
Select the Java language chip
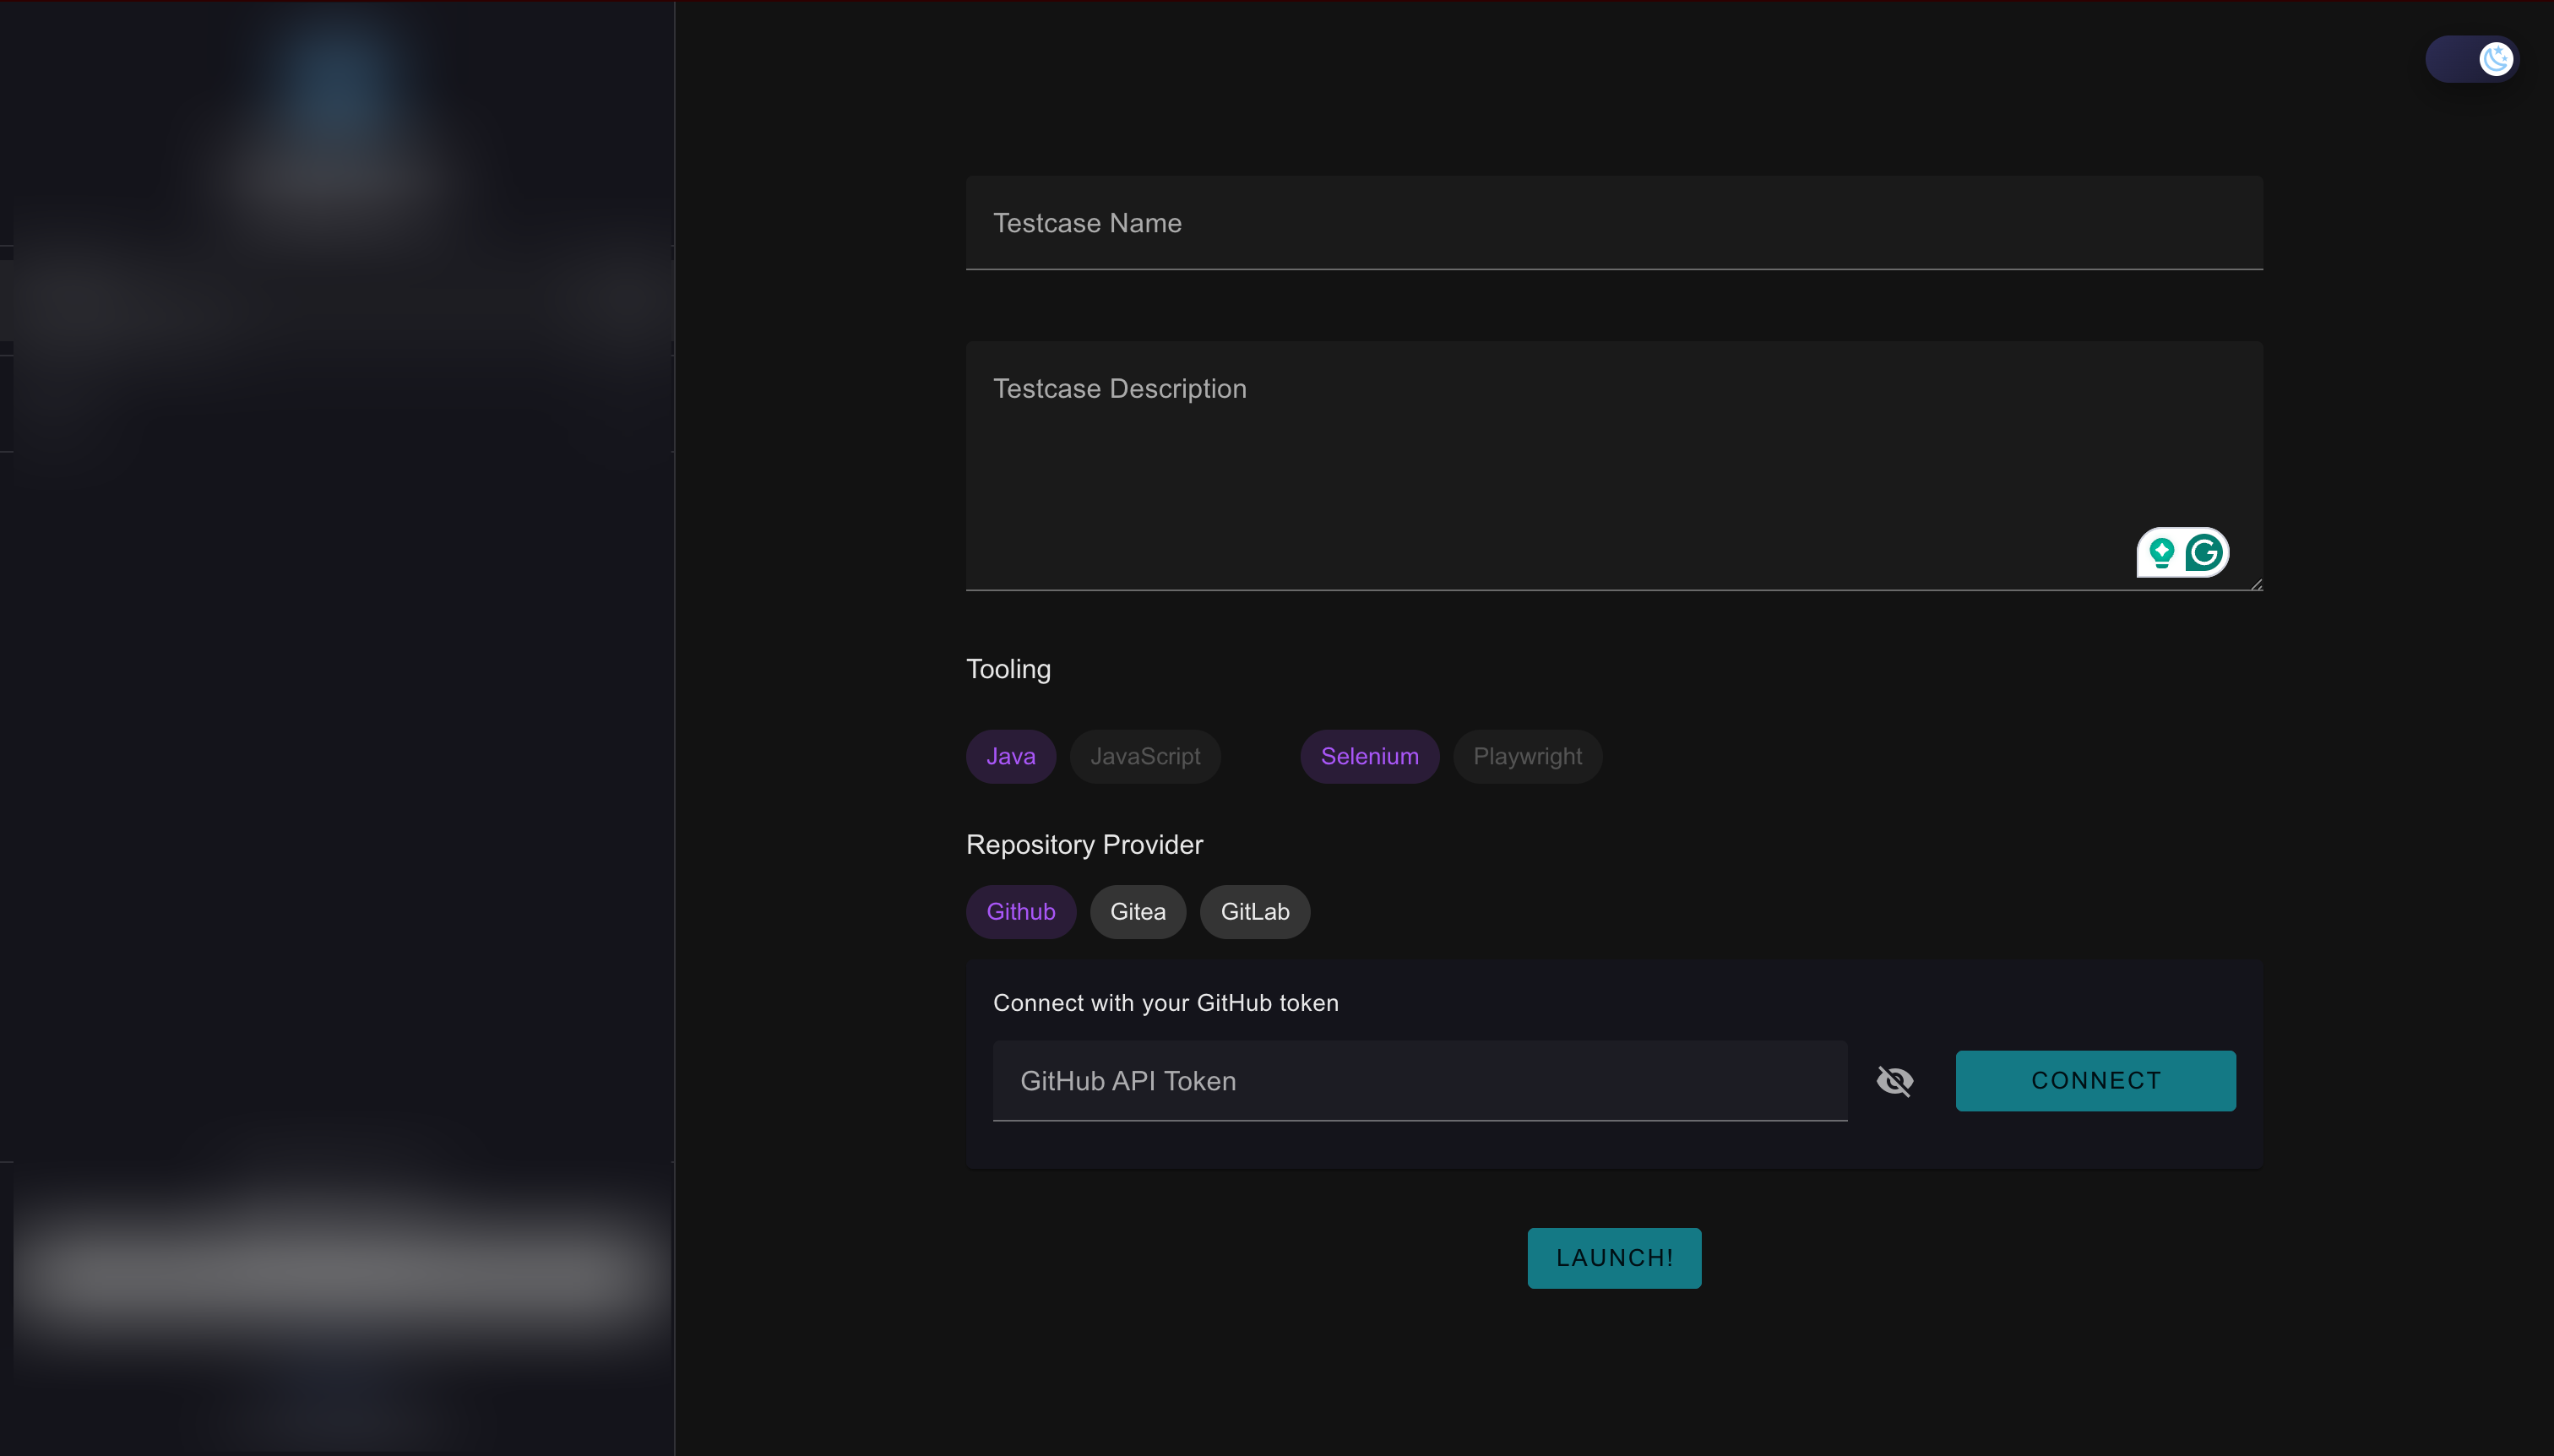pyautogui.click(x=1010, y=756)
